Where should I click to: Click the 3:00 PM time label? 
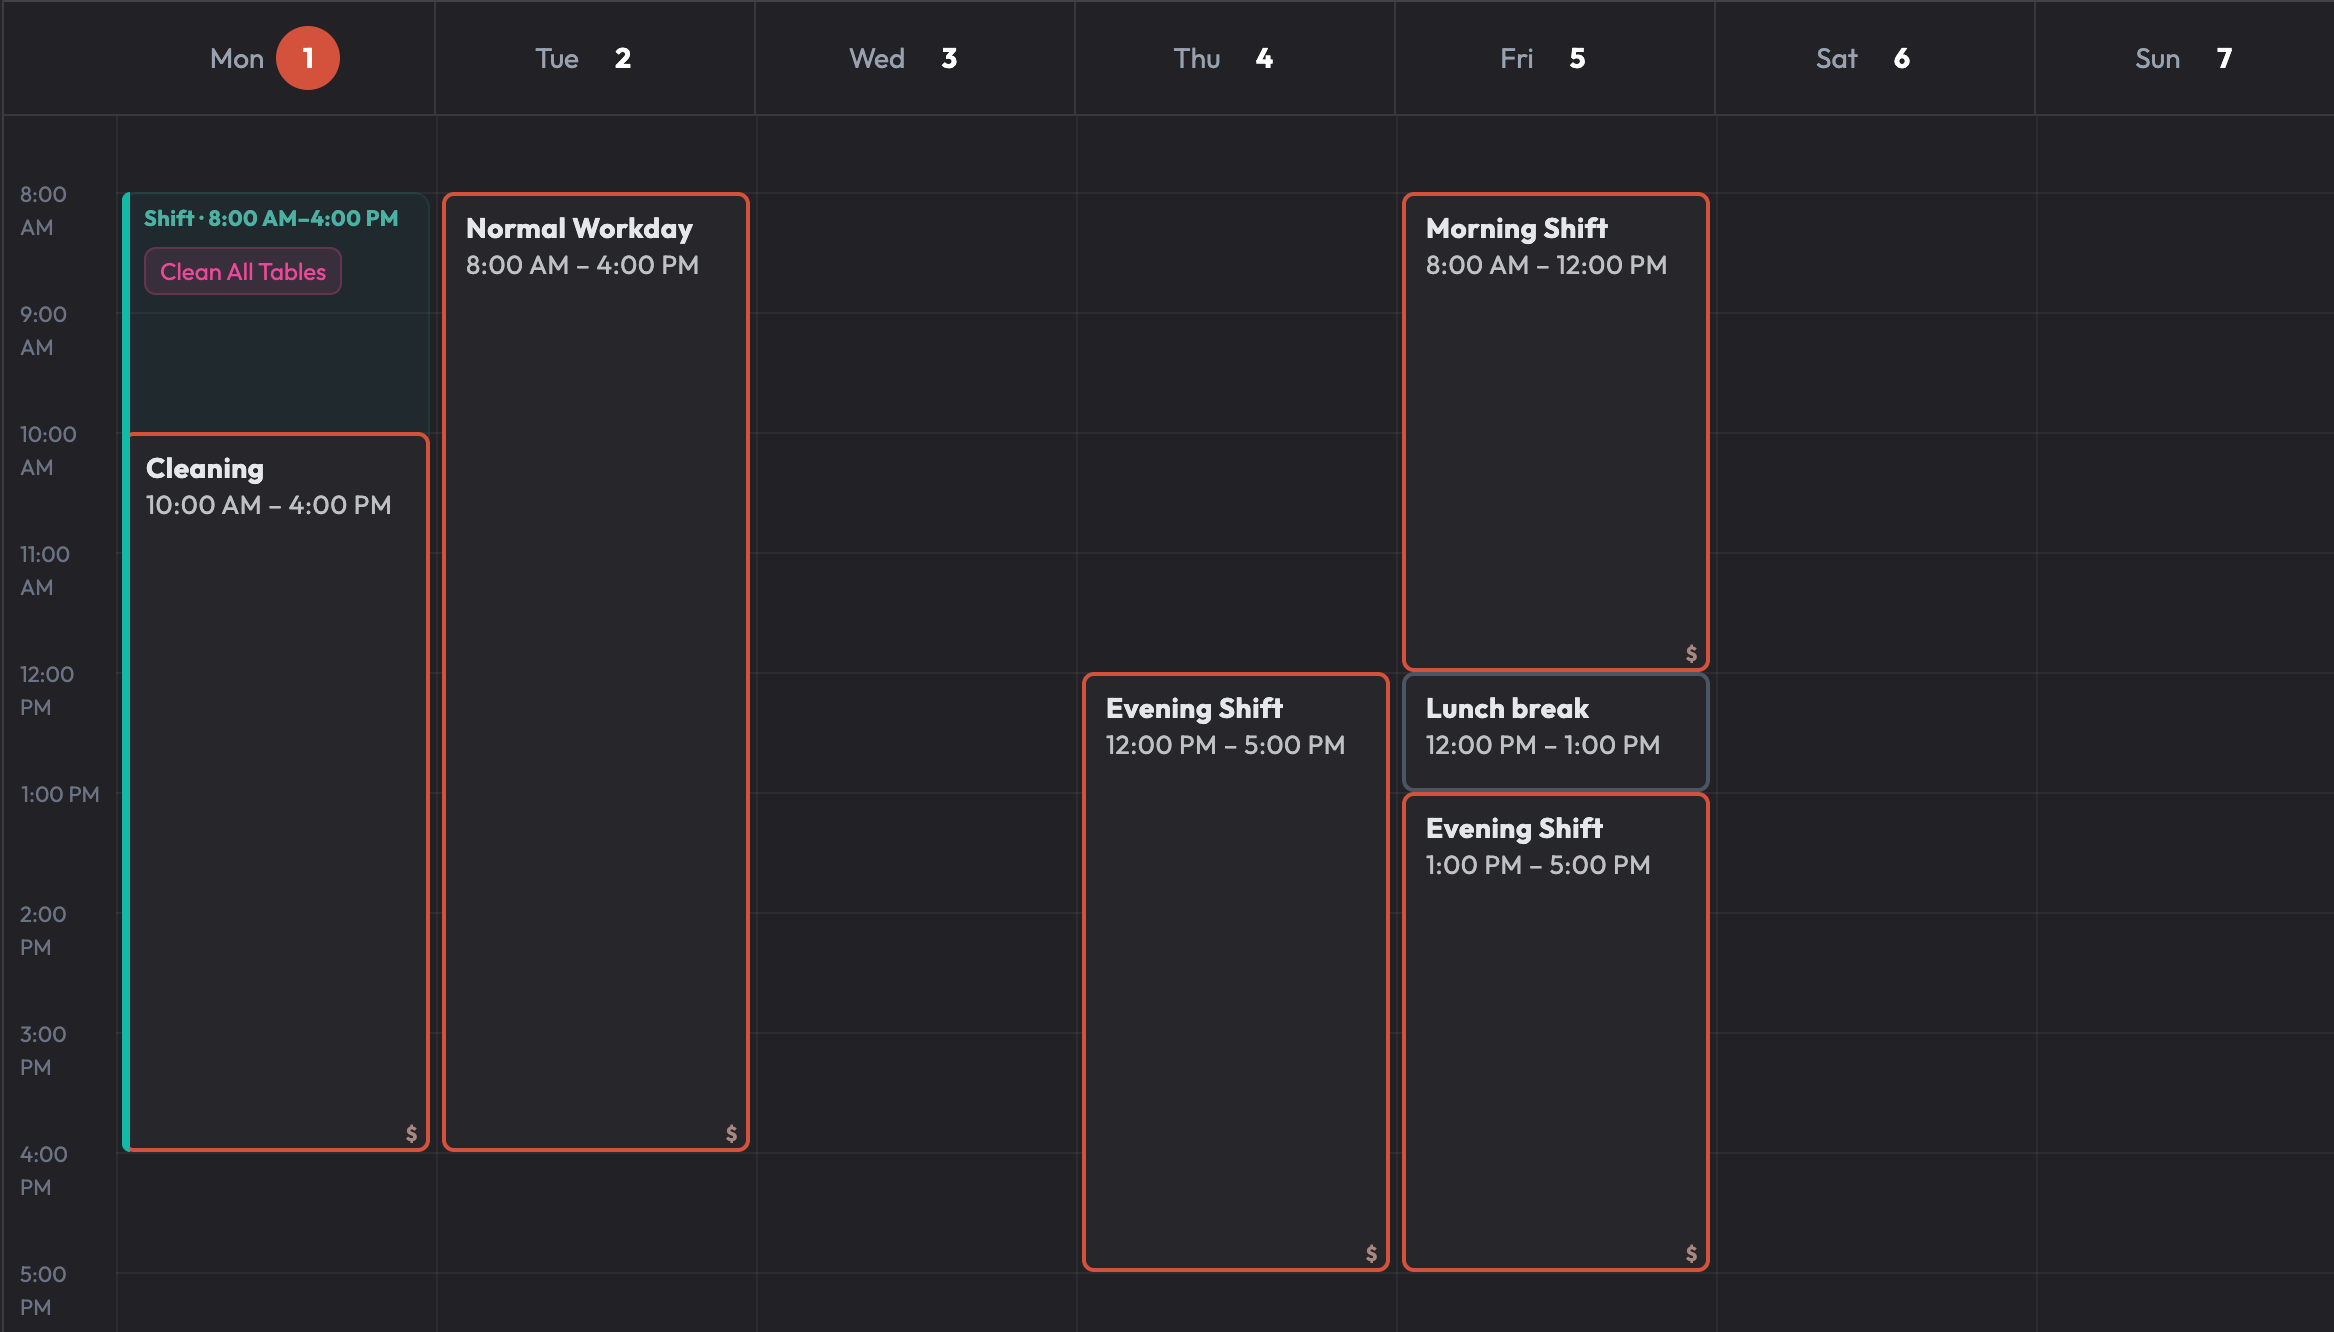43,1051
